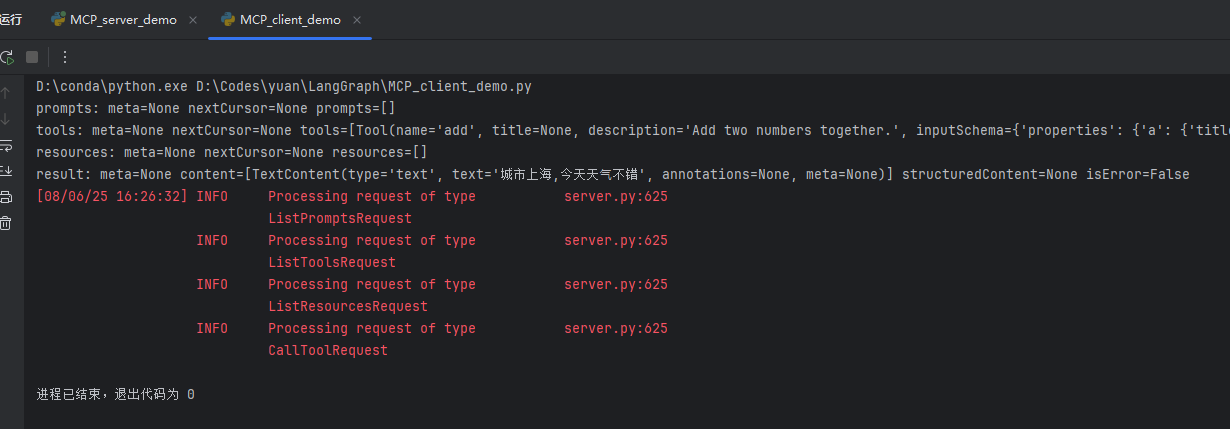Select the MCP_client_demo run tab

[x=289, y=20]
